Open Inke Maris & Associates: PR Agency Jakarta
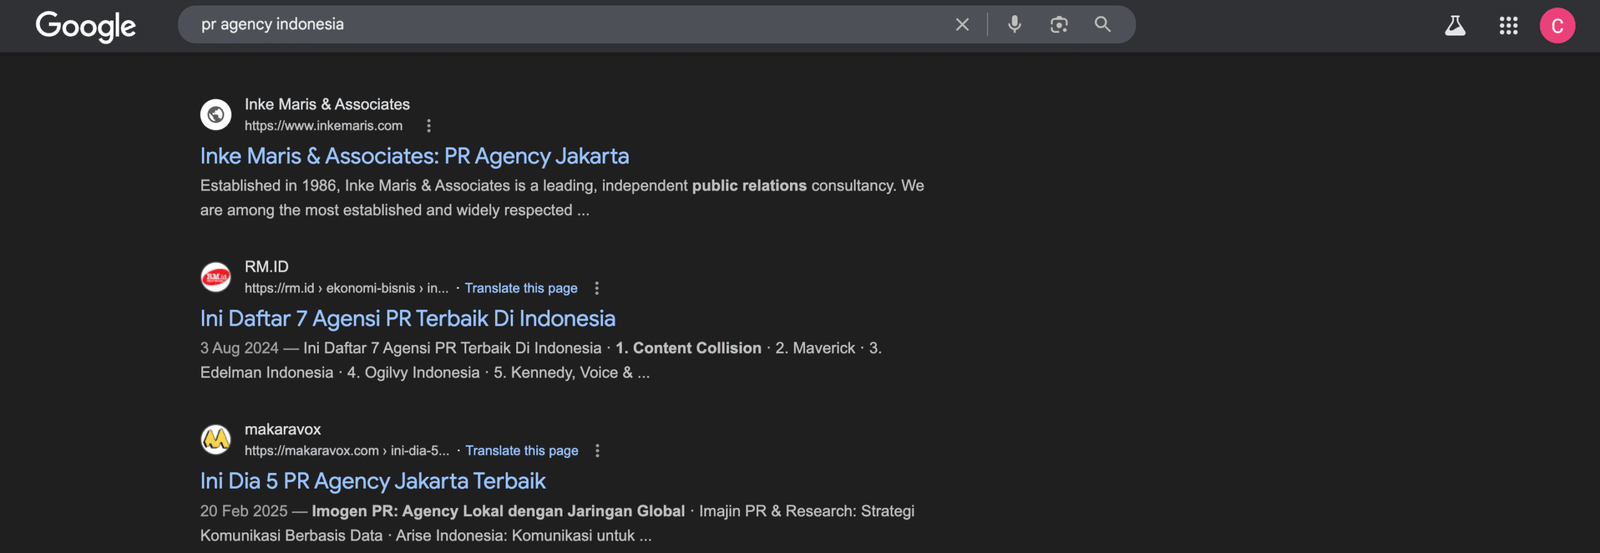This screenshot has width=1600, height=553. pos(414,156)
